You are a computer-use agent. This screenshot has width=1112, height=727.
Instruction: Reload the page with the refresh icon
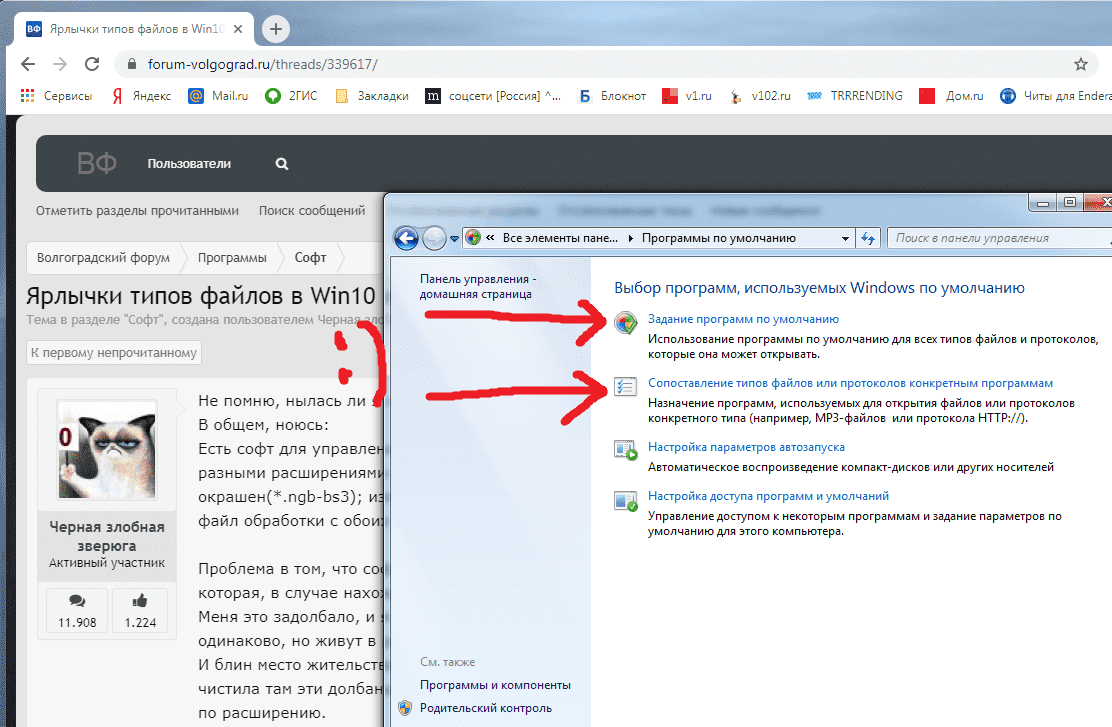coord(92,64)
